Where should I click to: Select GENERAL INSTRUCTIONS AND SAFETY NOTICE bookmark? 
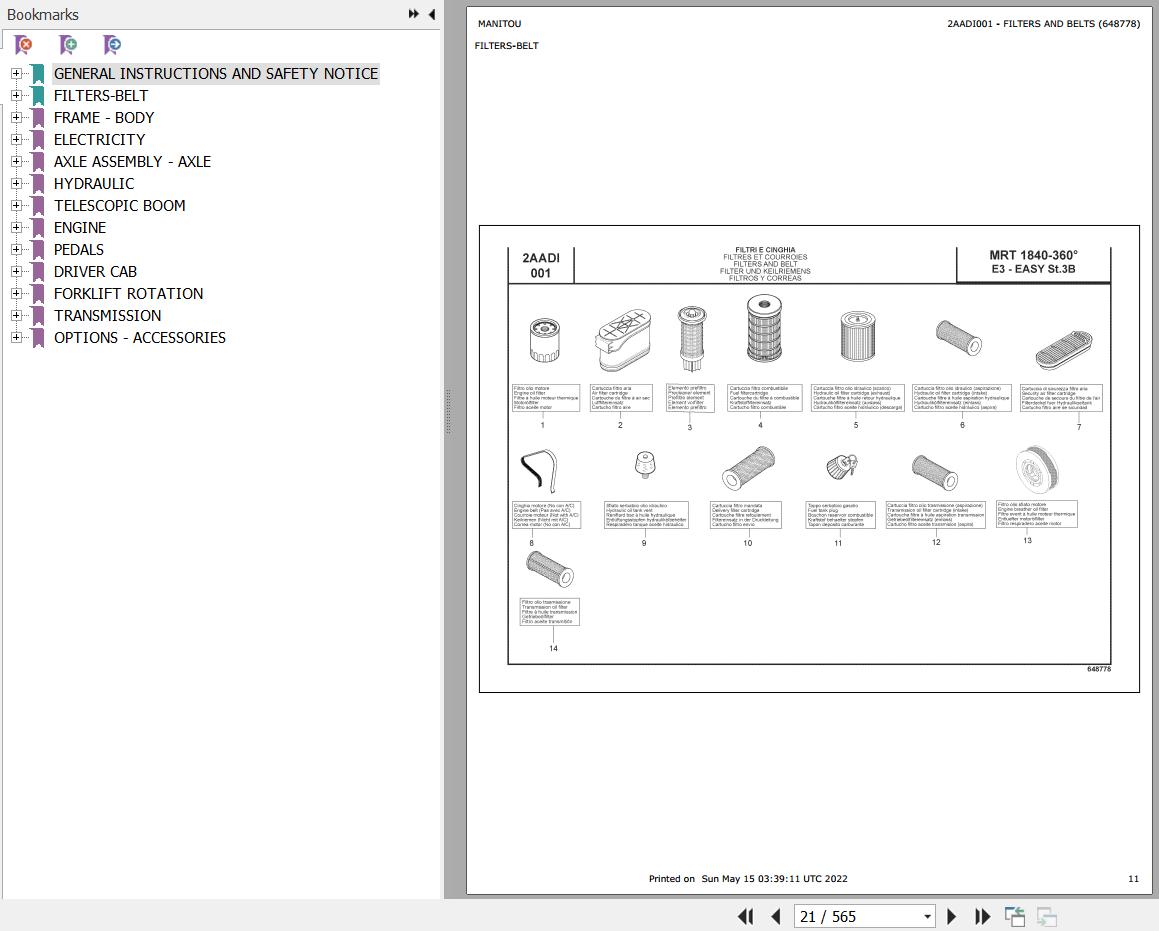[x=216, y=74]
